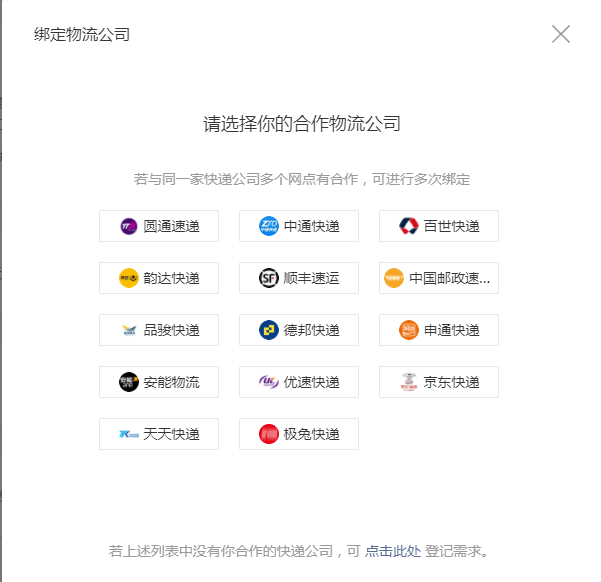Open the 点击此处 link to register request
The height and width of the screenshot is (582, 601).
tap(392, 551)
